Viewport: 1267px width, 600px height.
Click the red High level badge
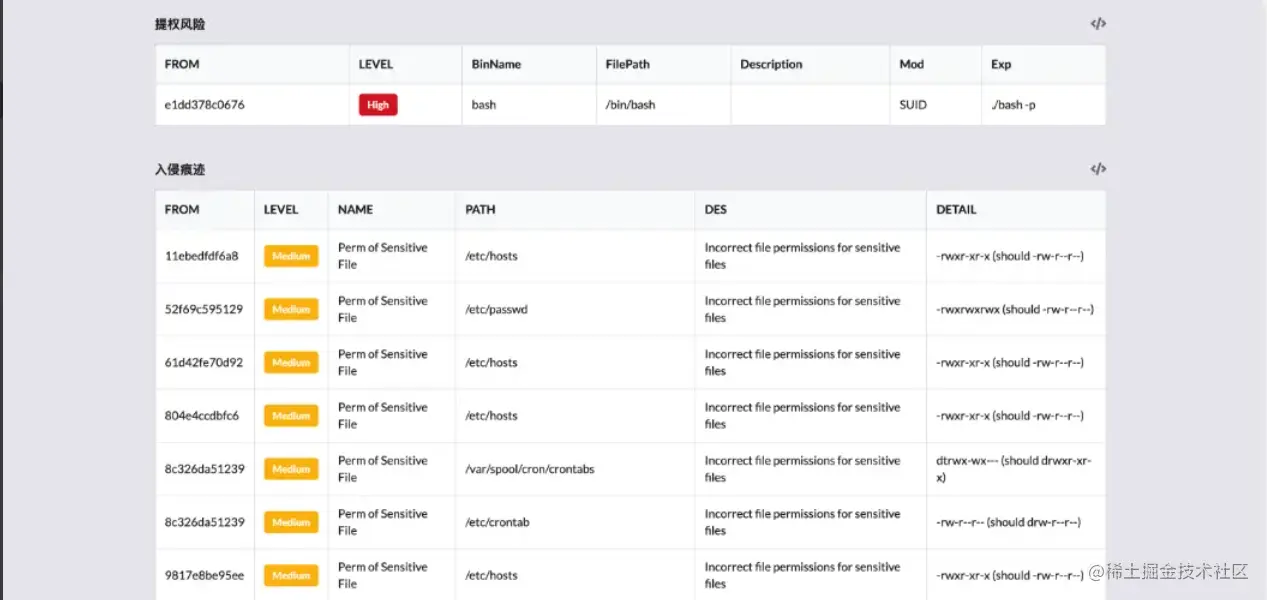point(378,105)
